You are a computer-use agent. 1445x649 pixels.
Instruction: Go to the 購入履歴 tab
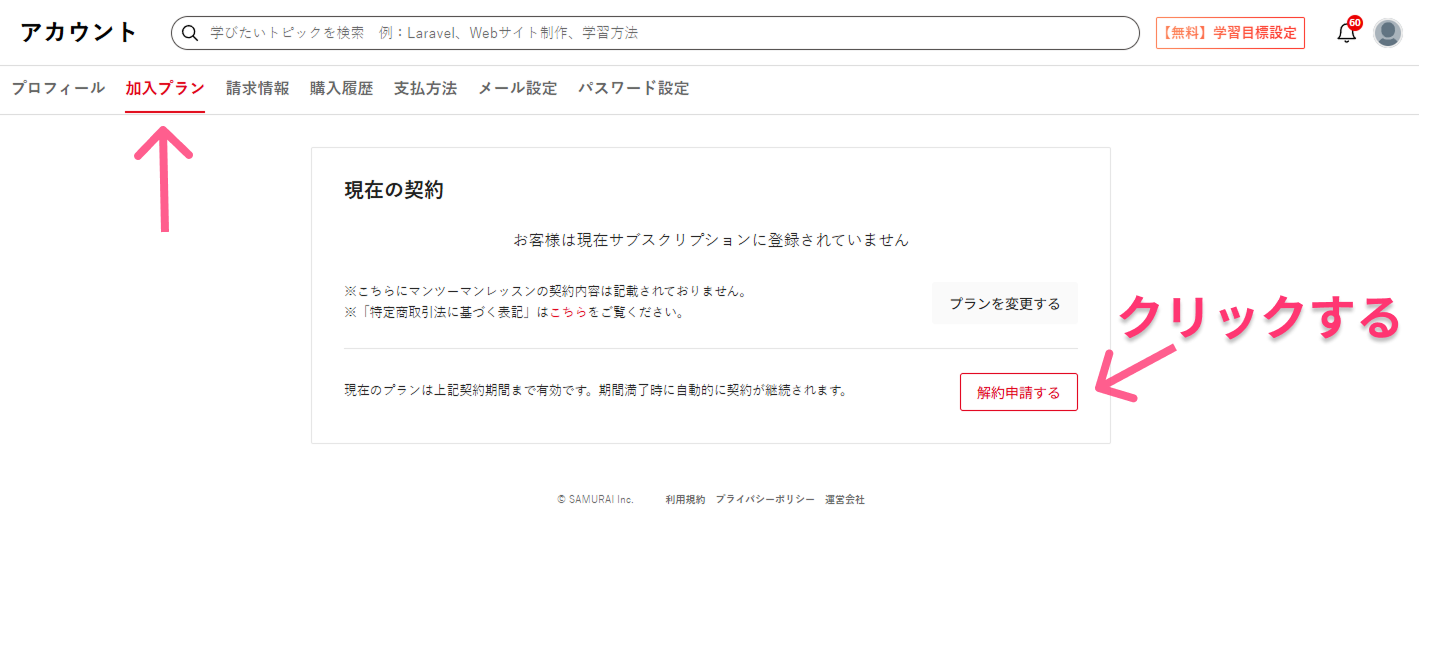[x=341, y=88]
